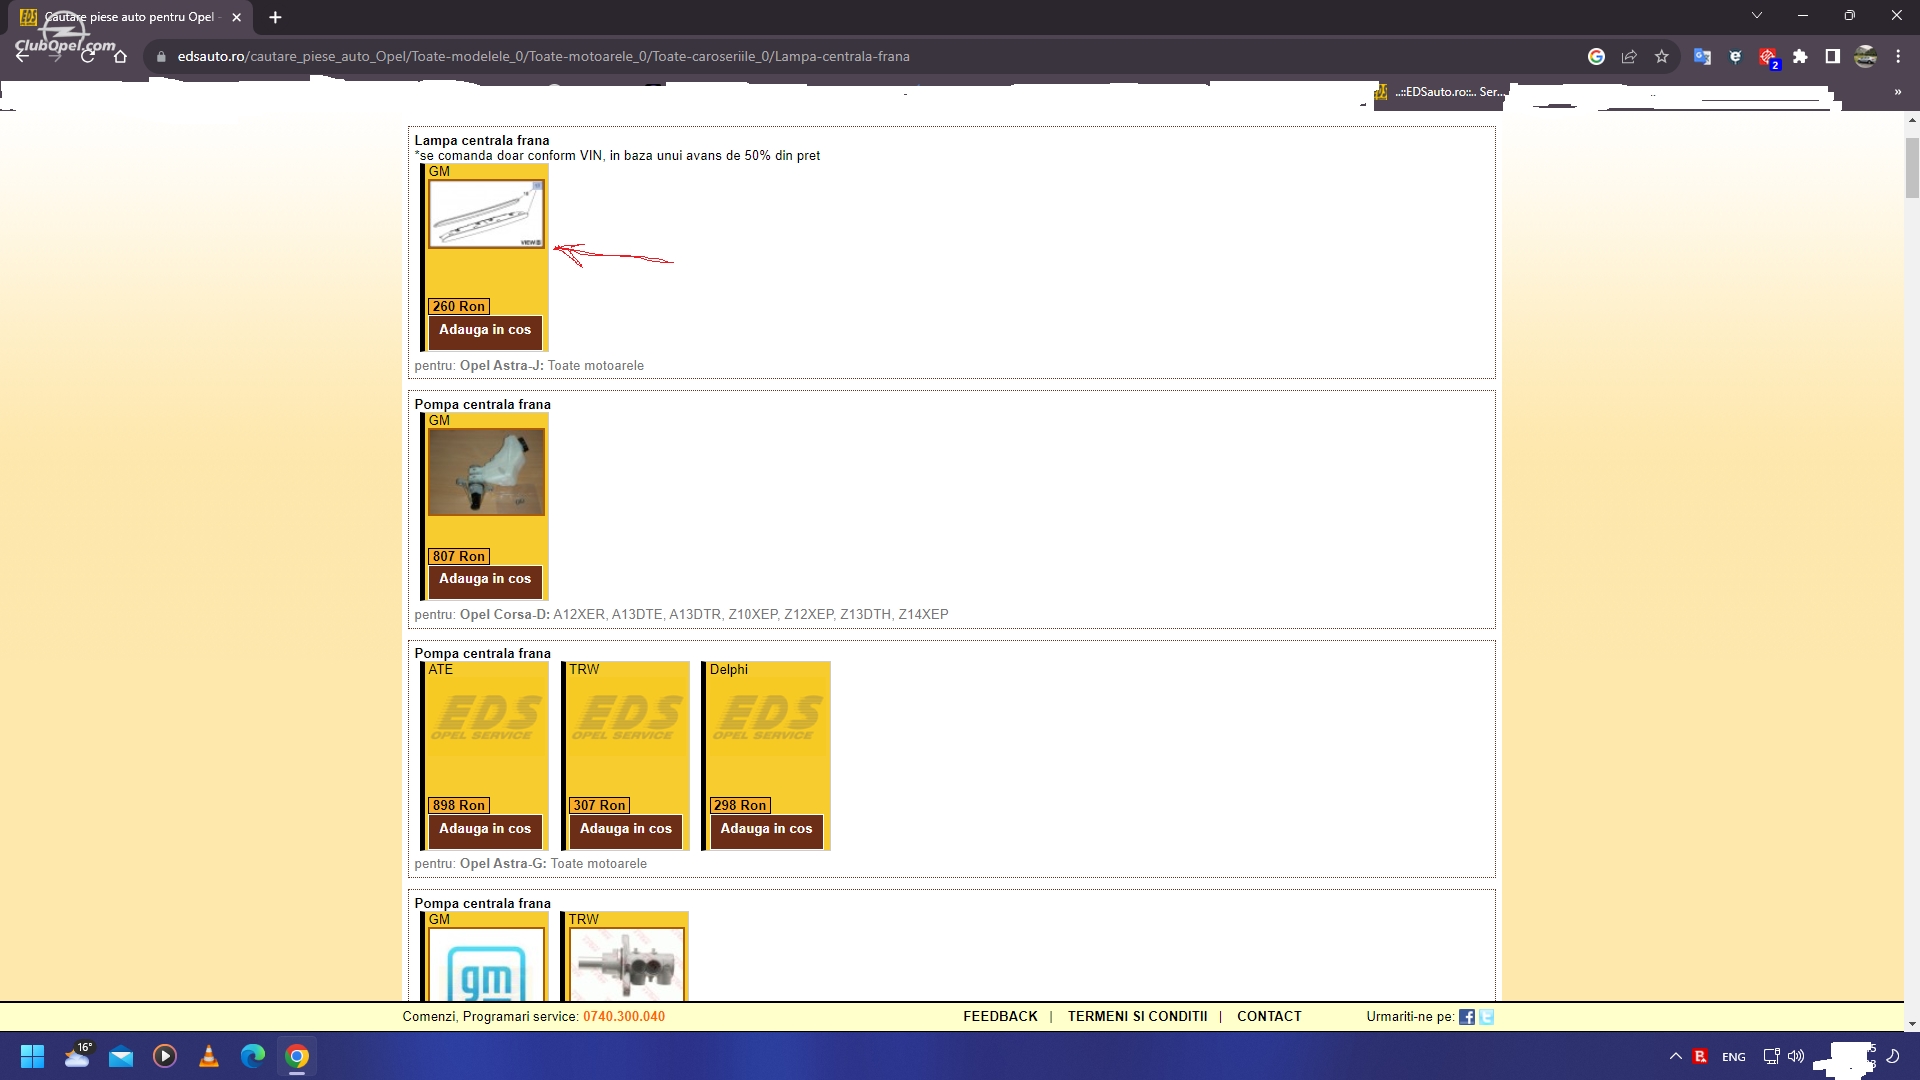Click the Opel Corsa-D engine list text

[x=681, y=615]
